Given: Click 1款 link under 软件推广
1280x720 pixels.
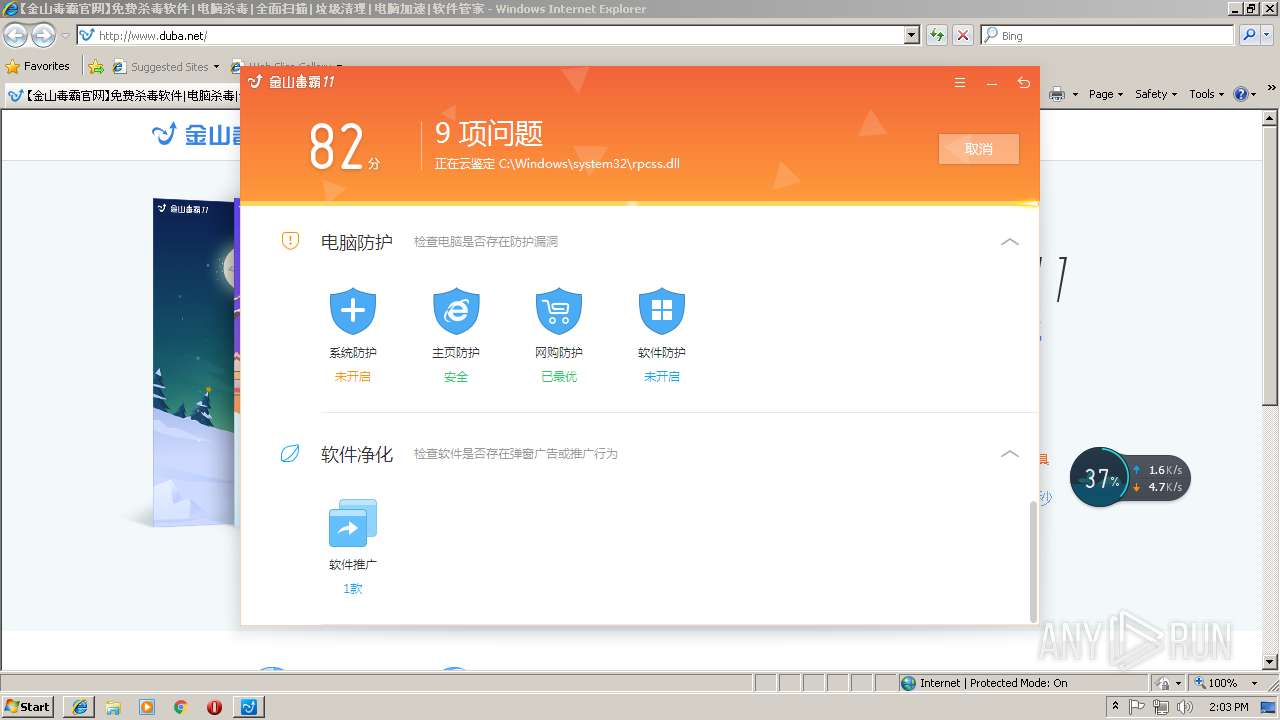Looking at the screenshot, I should 353,589.
